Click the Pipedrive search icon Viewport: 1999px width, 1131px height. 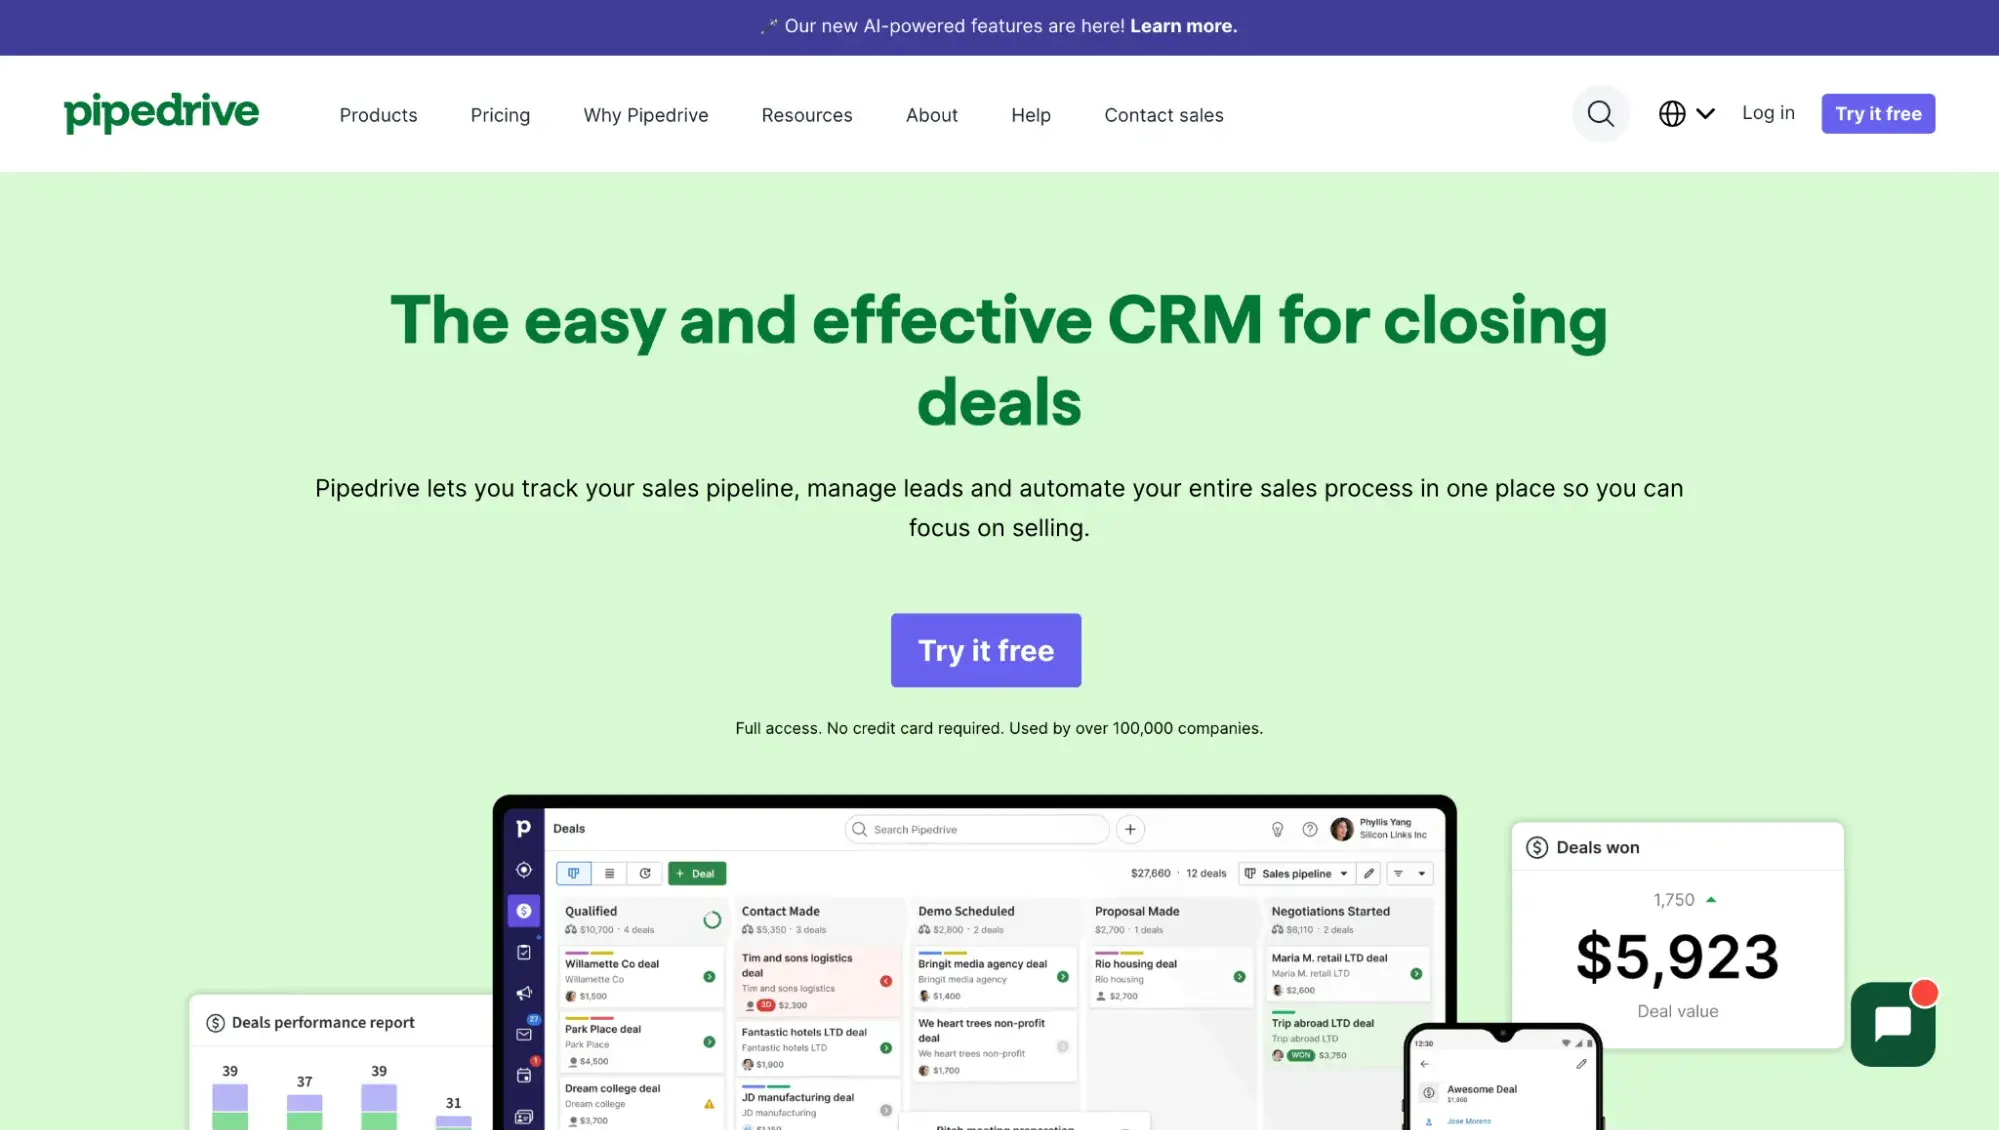coord(1601,114)
